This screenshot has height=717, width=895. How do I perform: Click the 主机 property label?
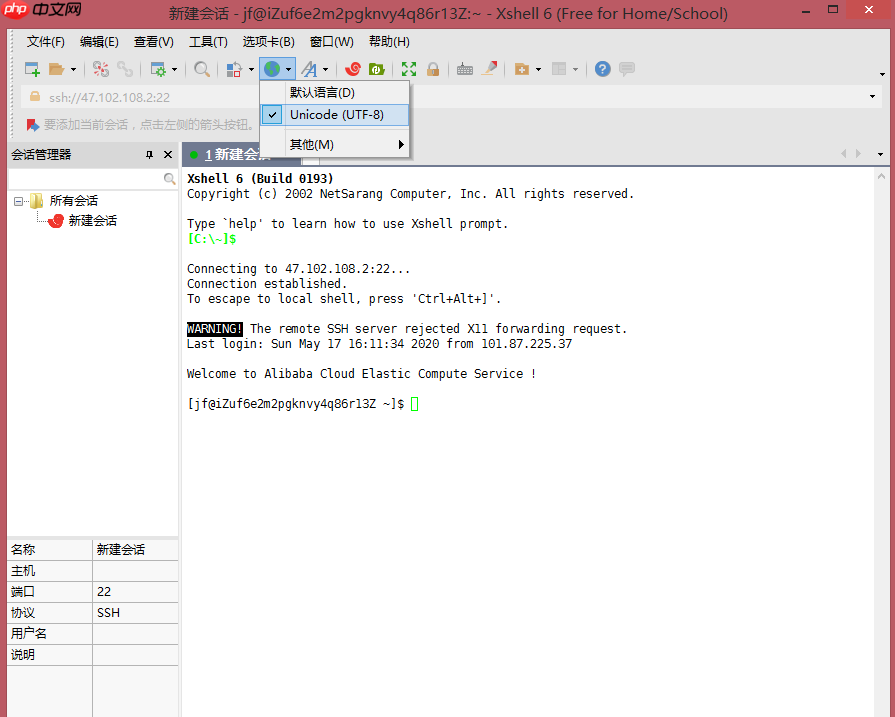coord(23,571)
